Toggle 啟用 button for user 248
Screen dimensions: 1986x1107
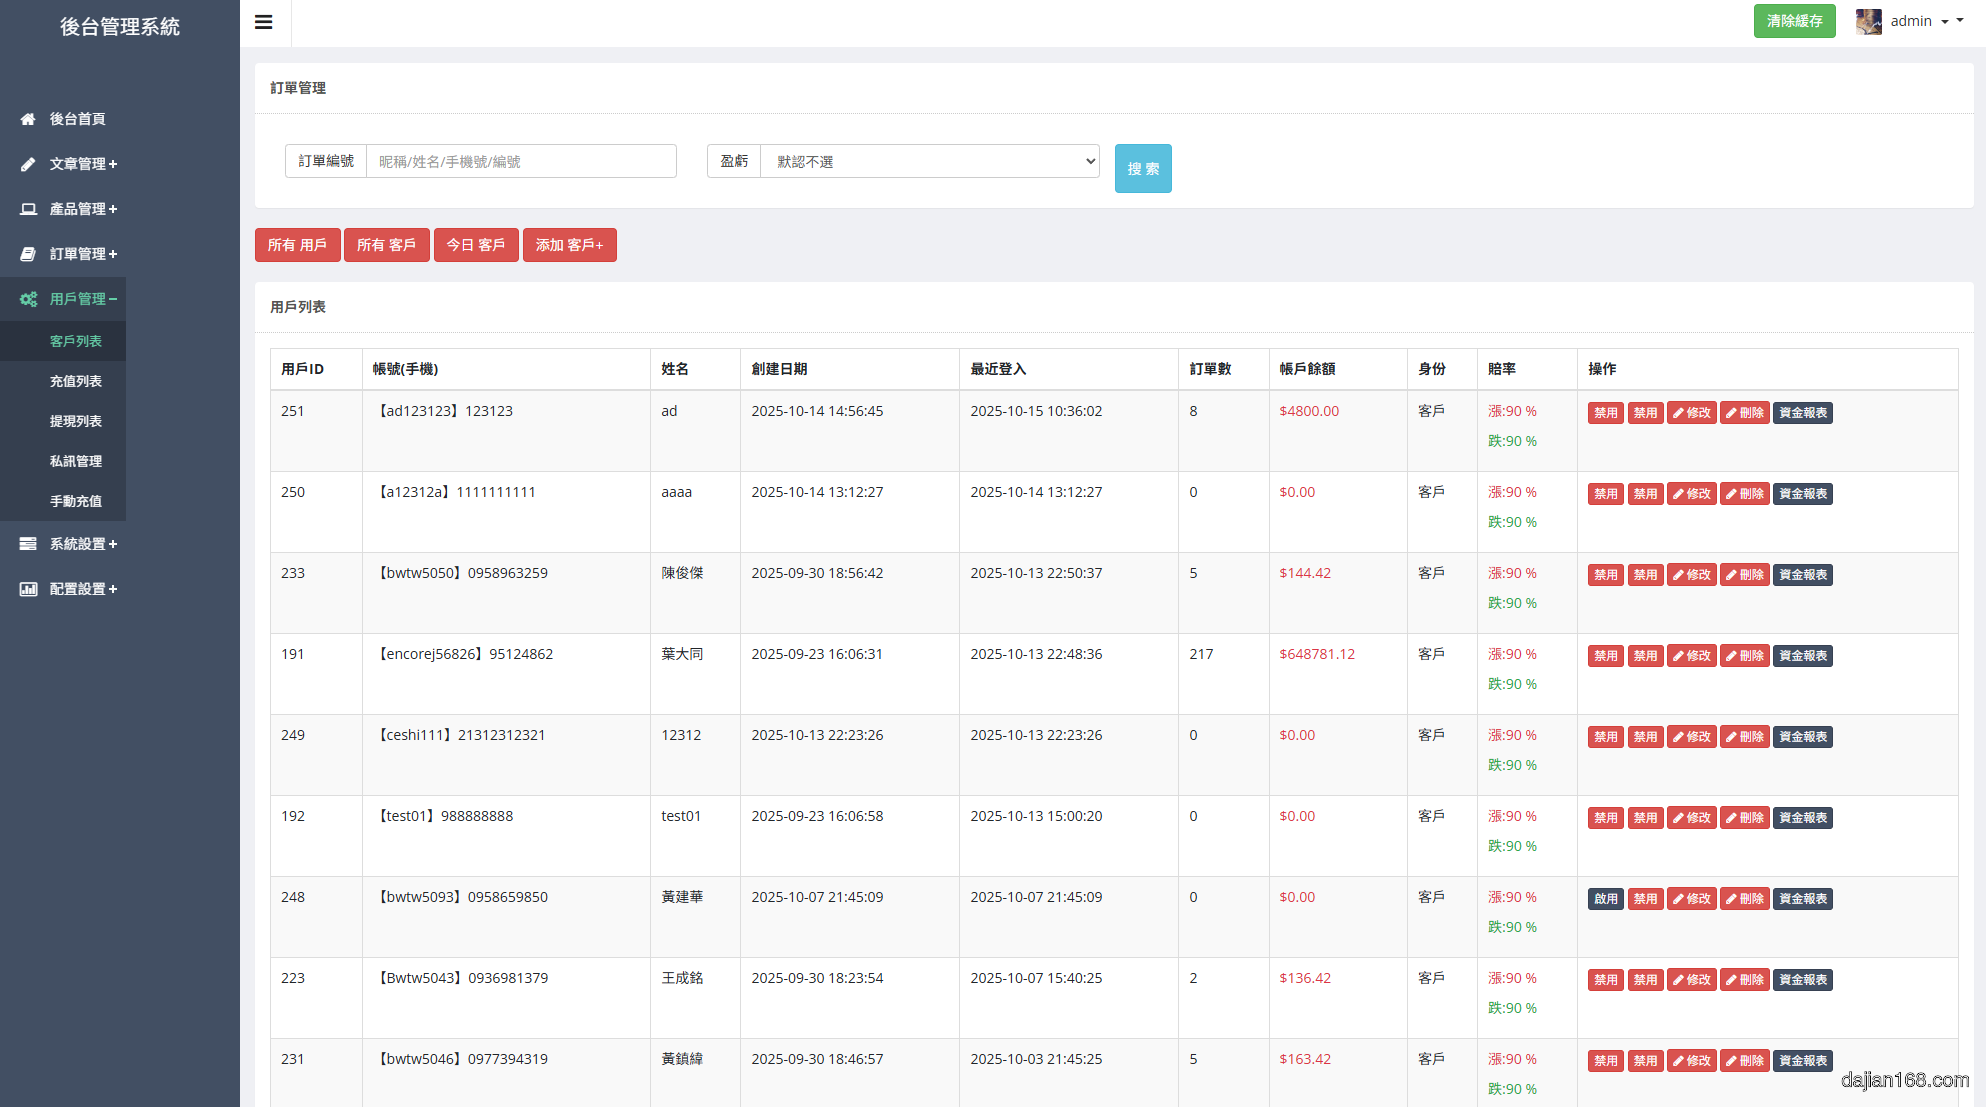point(1605,899)
